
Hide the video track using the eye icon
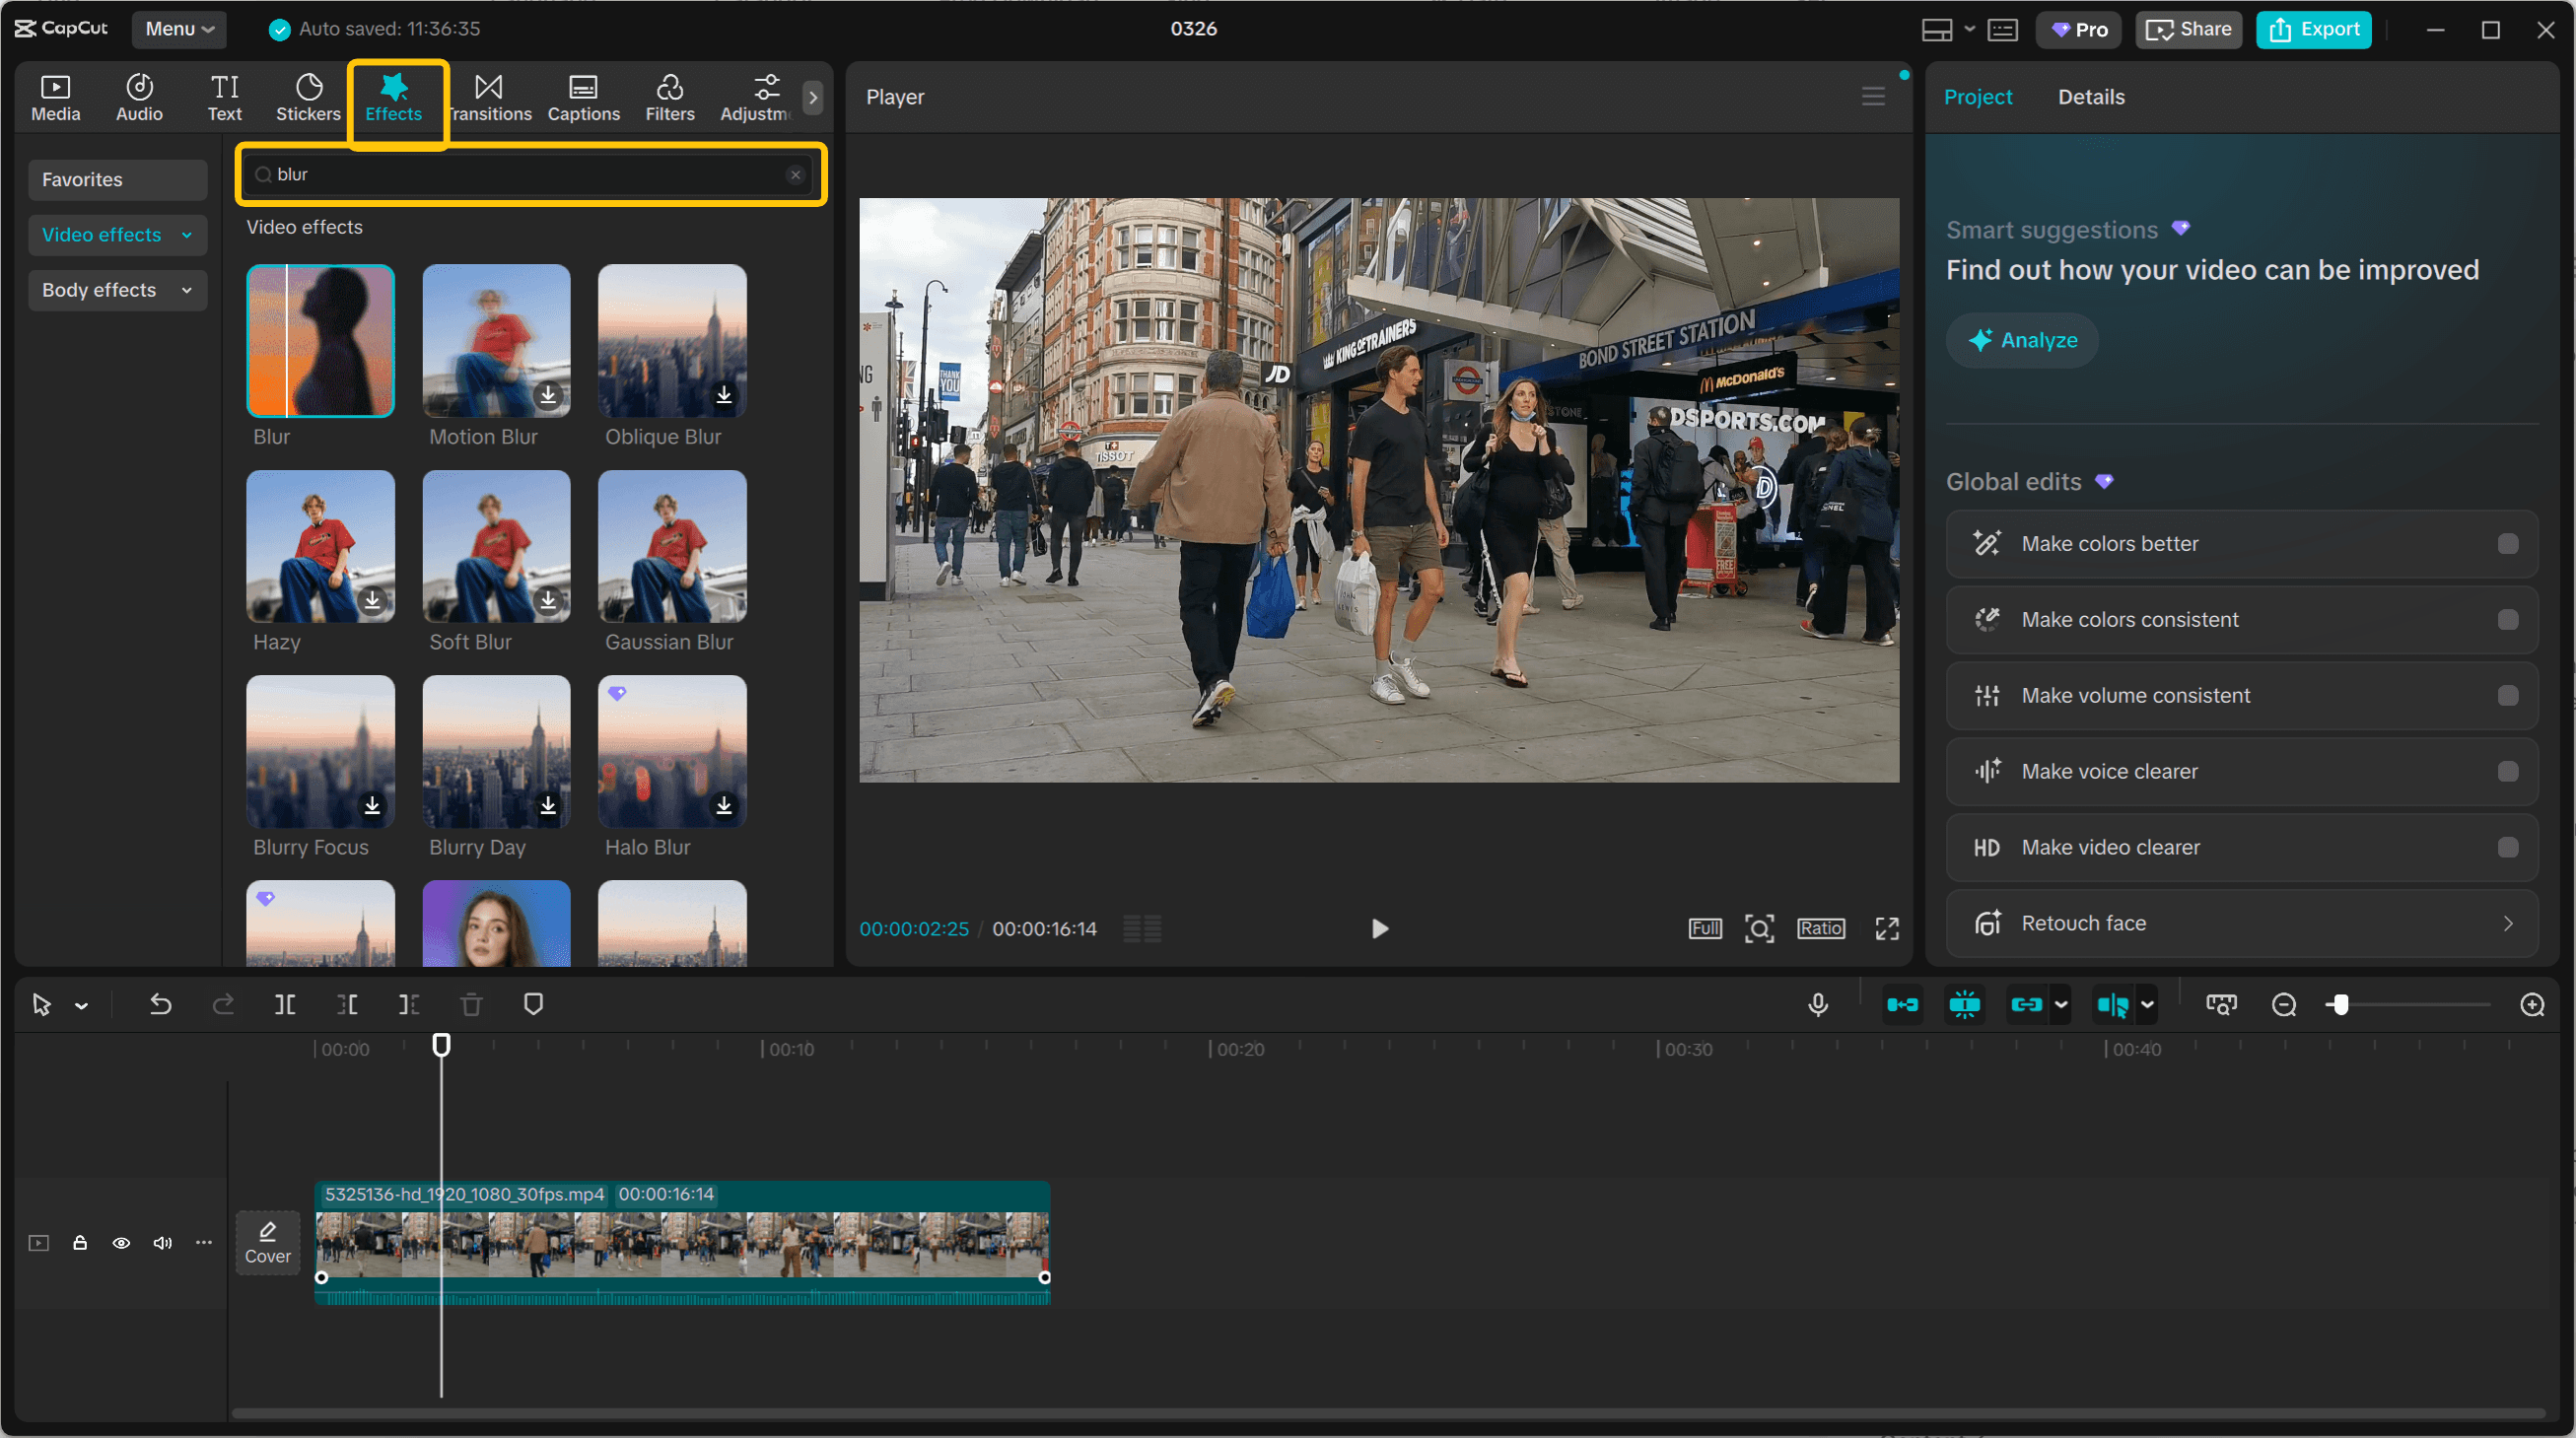point(121,1242)
